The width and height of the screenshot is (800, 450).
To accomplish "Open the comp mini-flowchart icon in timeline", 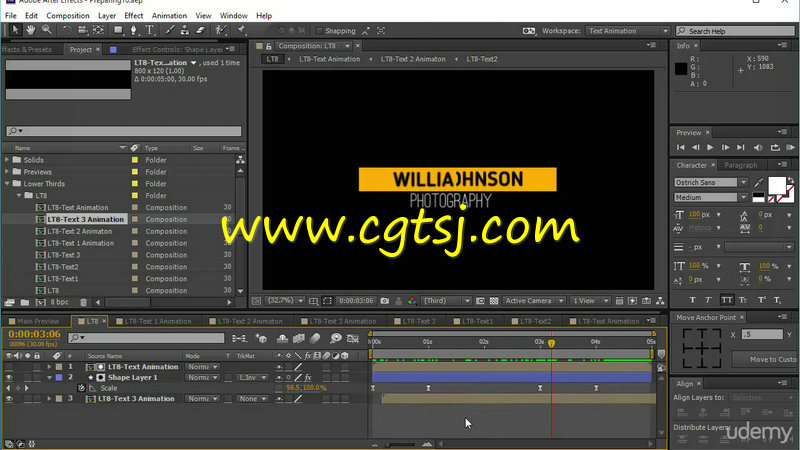I will tap(239, 338).
